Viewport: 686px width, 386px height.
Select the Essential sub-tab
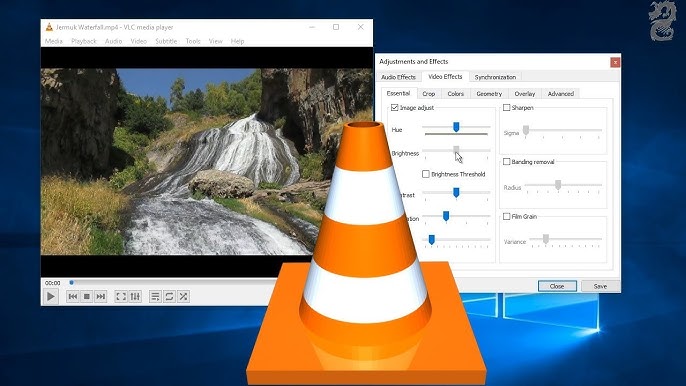click(398, 93)
